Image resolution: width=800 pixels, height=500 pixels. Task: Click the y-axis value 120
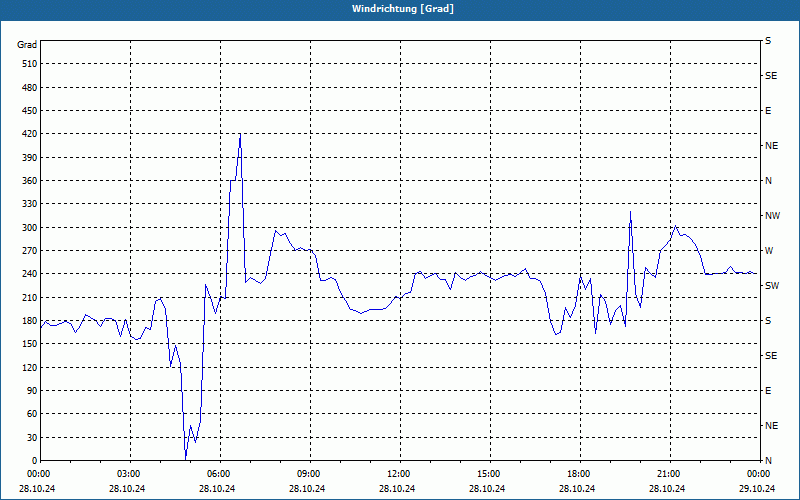click(30, 367)
